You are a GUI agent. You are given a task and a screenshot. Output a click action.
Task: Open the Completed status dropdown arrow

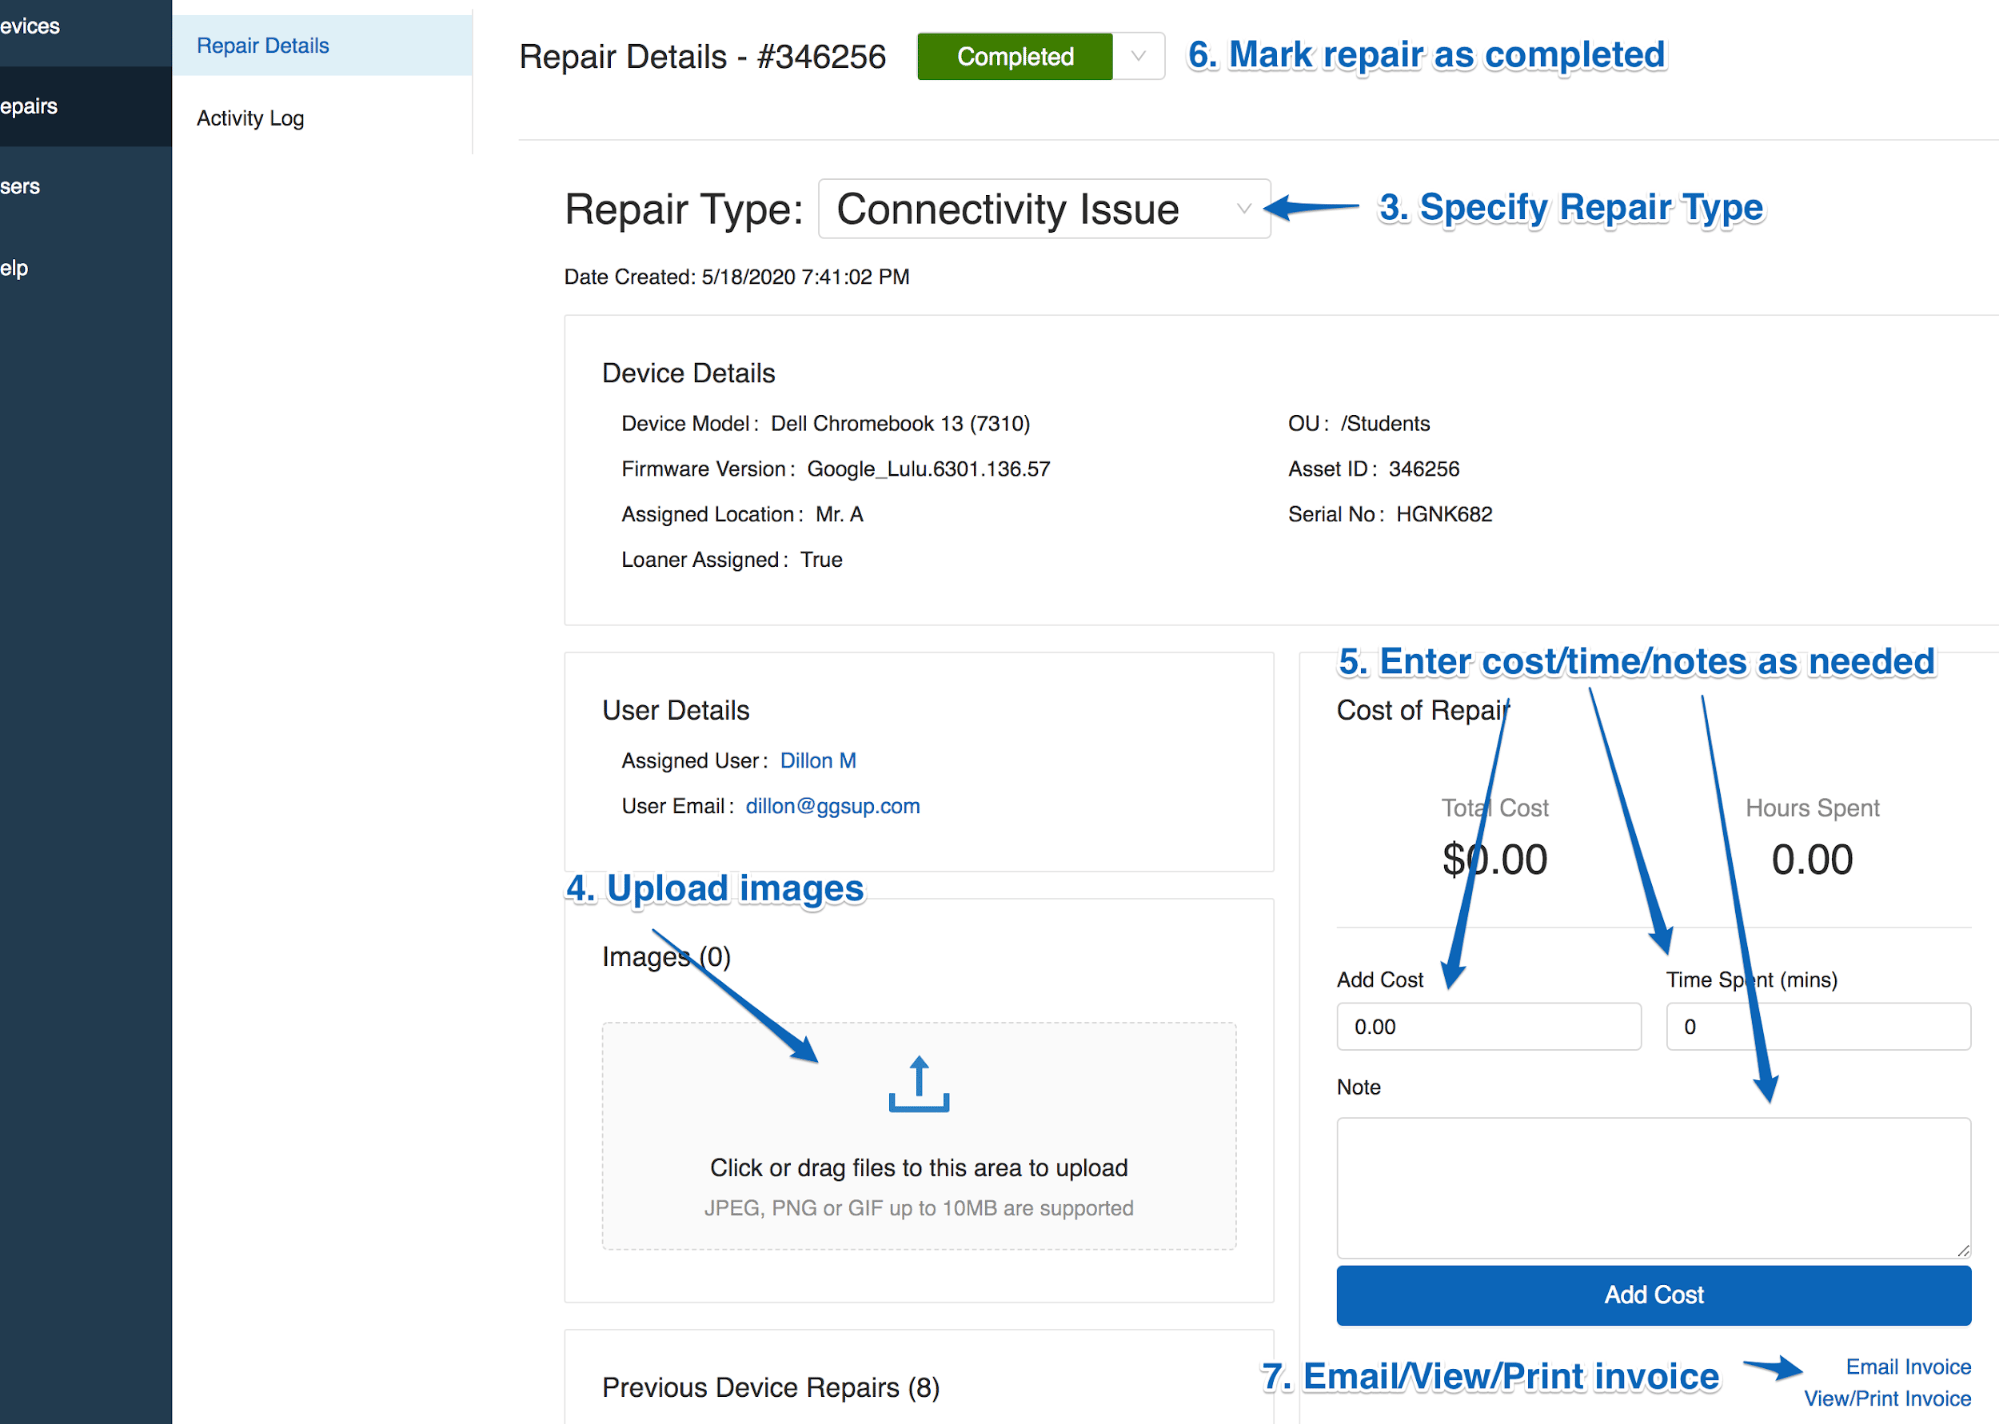1138,56
